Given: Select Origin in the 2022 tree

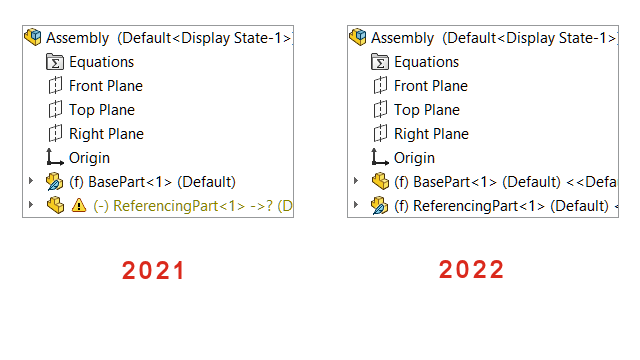Looking at the screenshot, I should [x=414, y=158].
